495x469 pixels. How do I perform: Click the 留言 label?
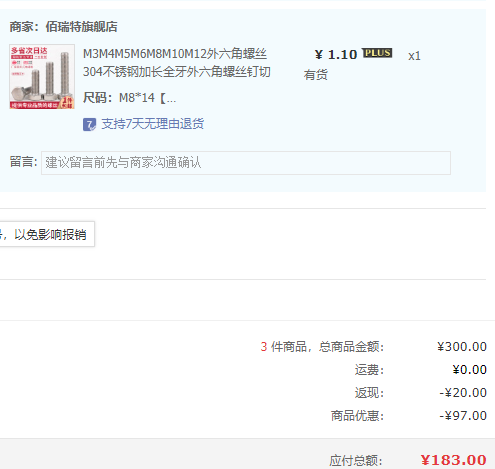pyautogui.click(x=23, y=162)
